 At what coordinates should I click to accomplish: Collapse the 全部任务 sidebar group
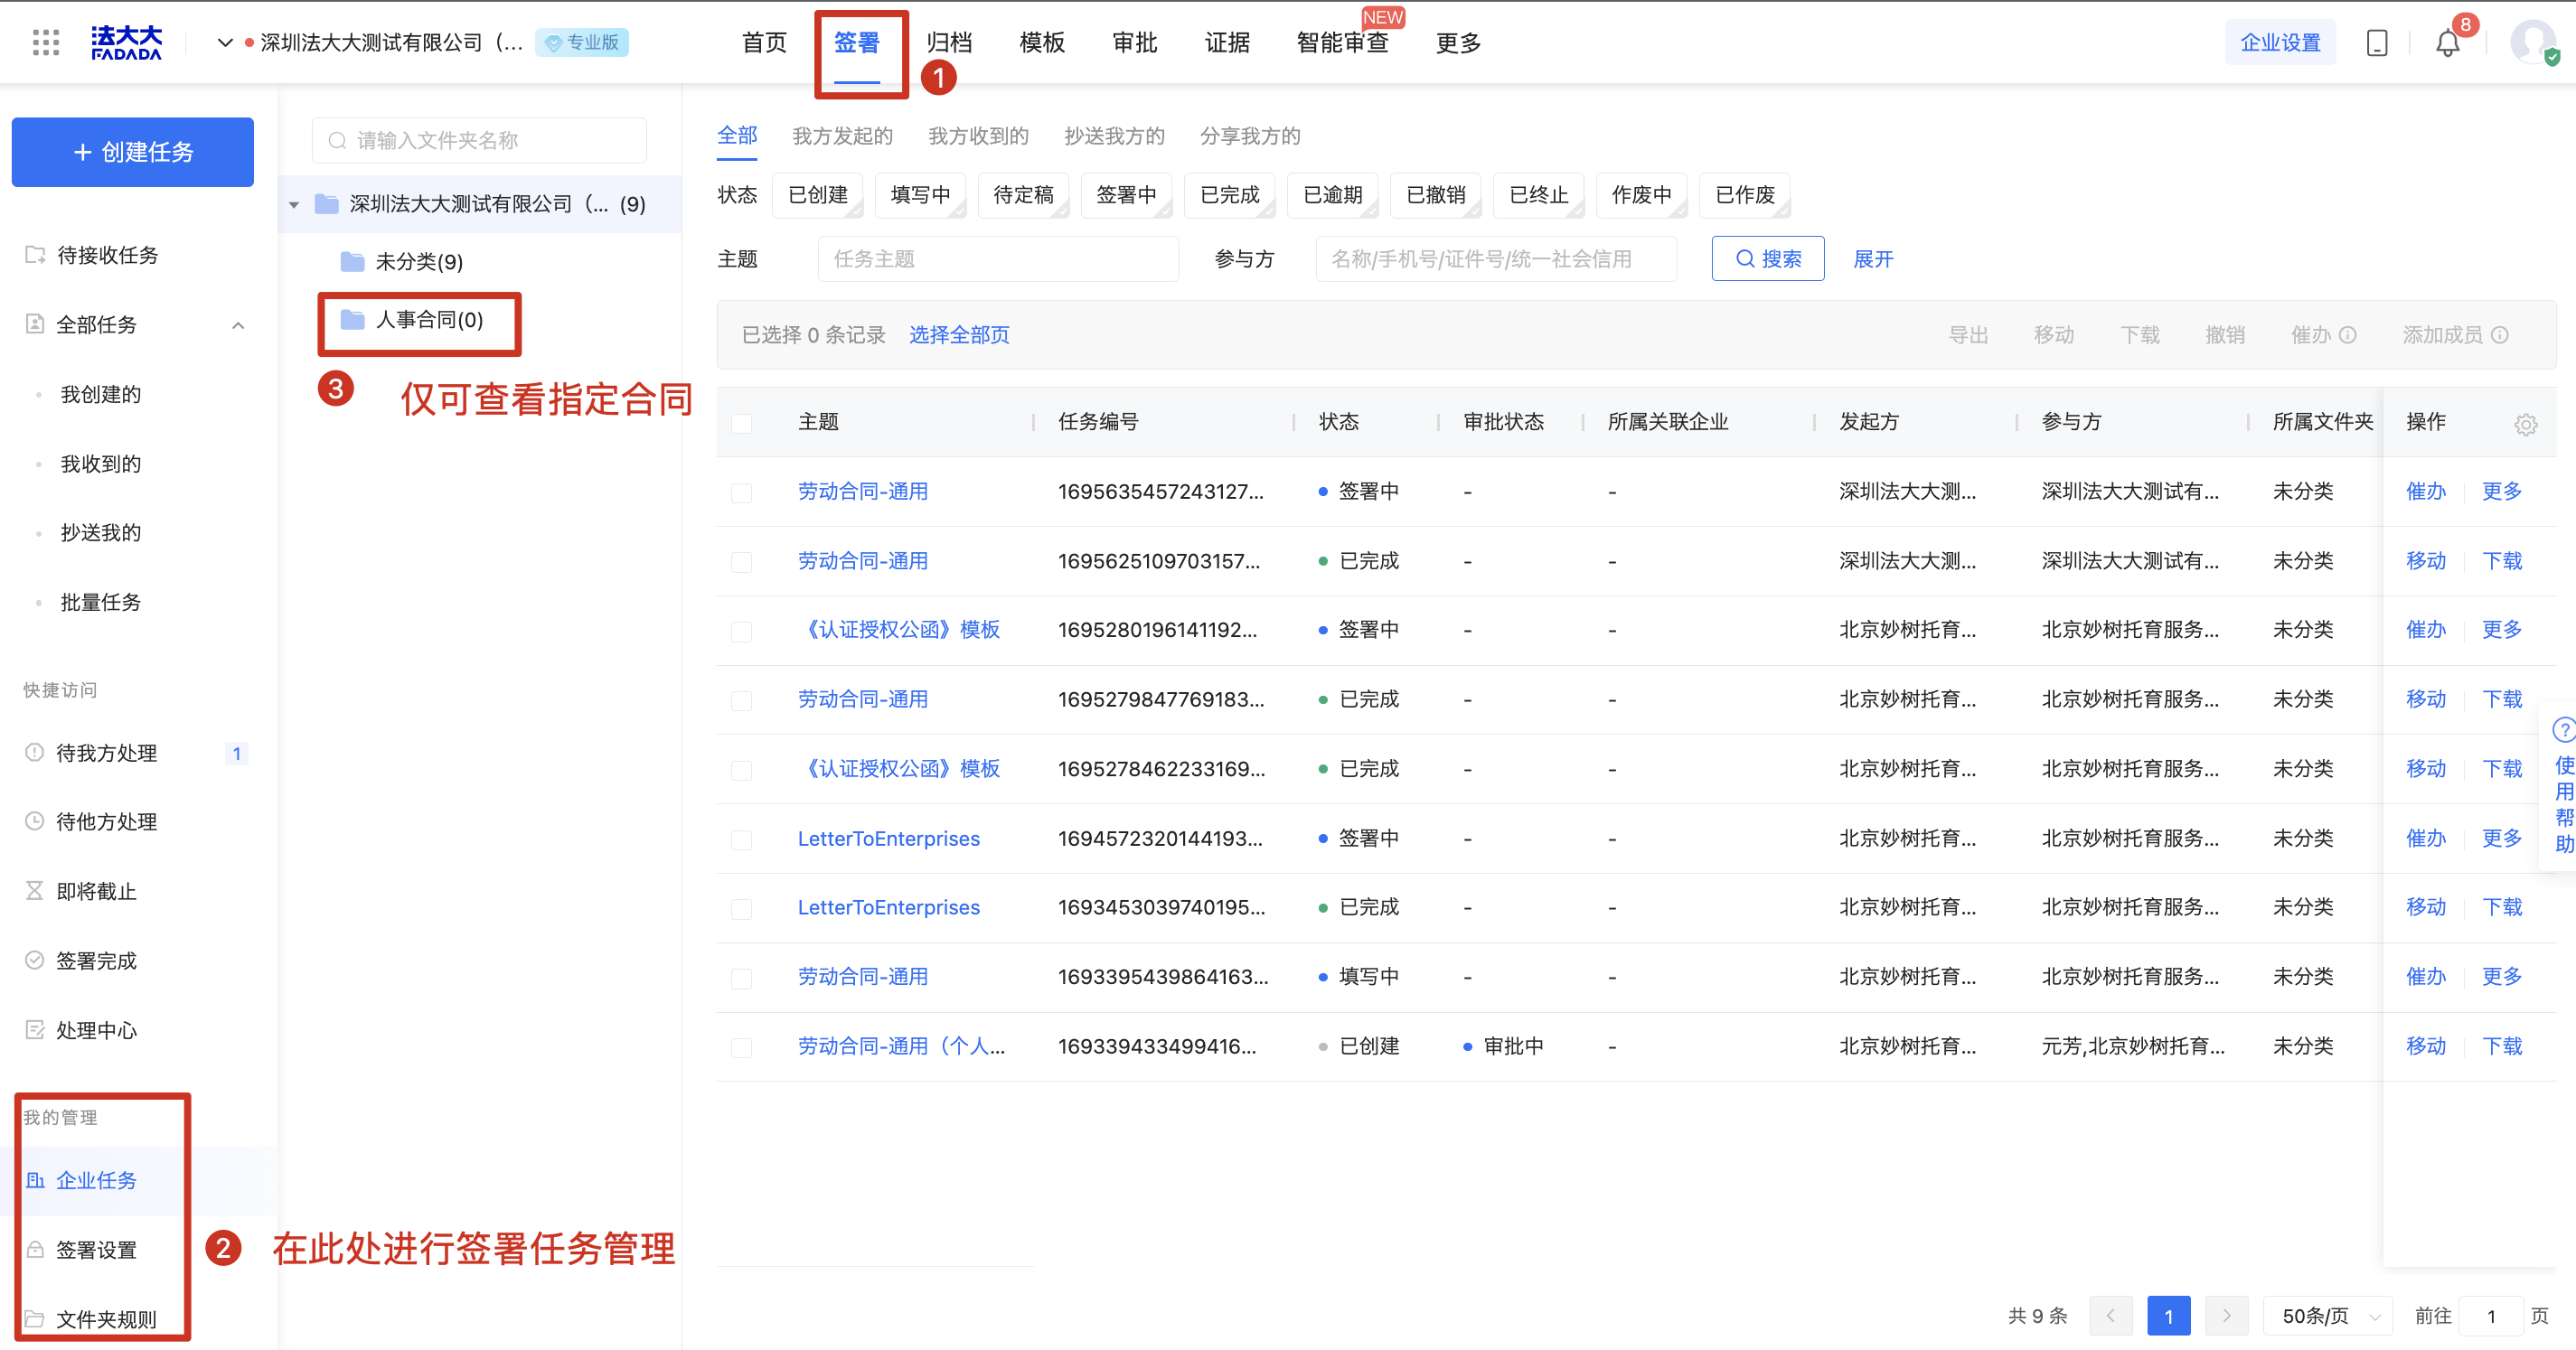pyautogui.click(x=238, y=325)
